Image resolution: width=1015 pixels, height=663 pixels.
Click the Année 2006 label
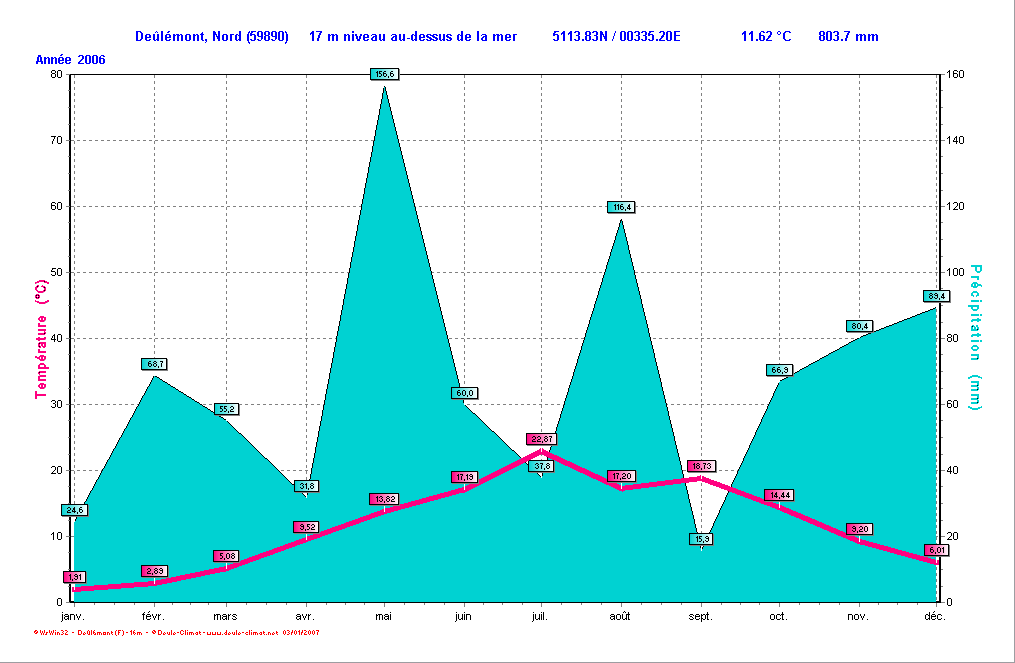(71, 60)
